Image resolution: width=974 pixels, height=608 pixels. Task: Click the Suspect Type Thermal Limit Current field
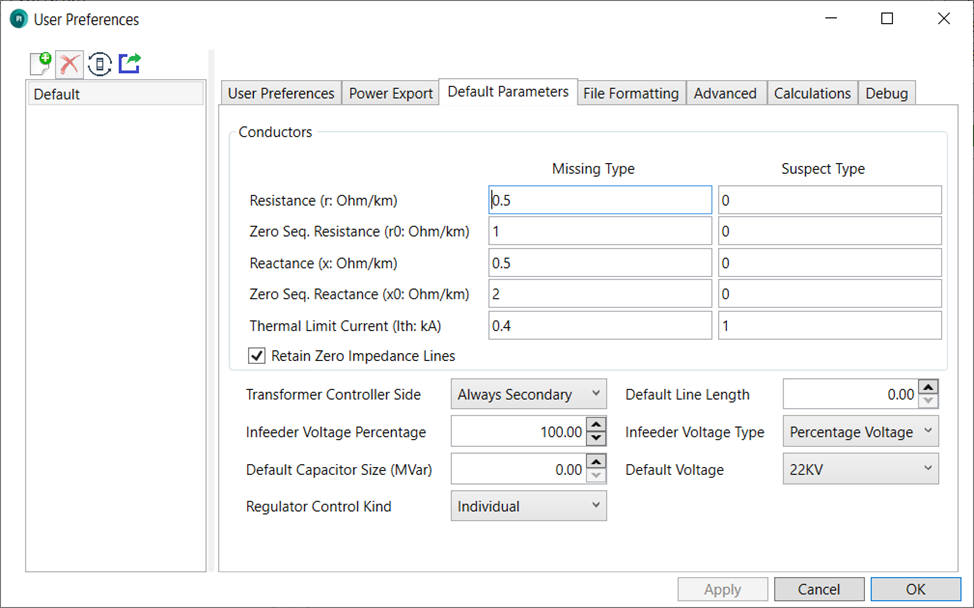(829, 326)
